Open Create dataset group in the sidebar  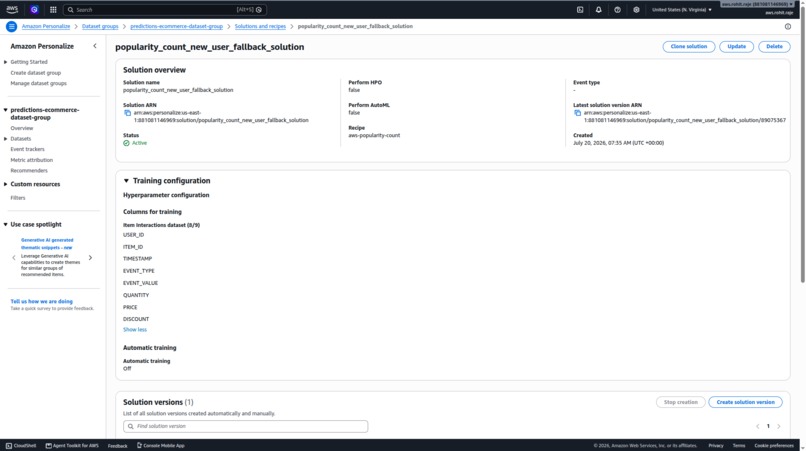click(x=35, y=73)
